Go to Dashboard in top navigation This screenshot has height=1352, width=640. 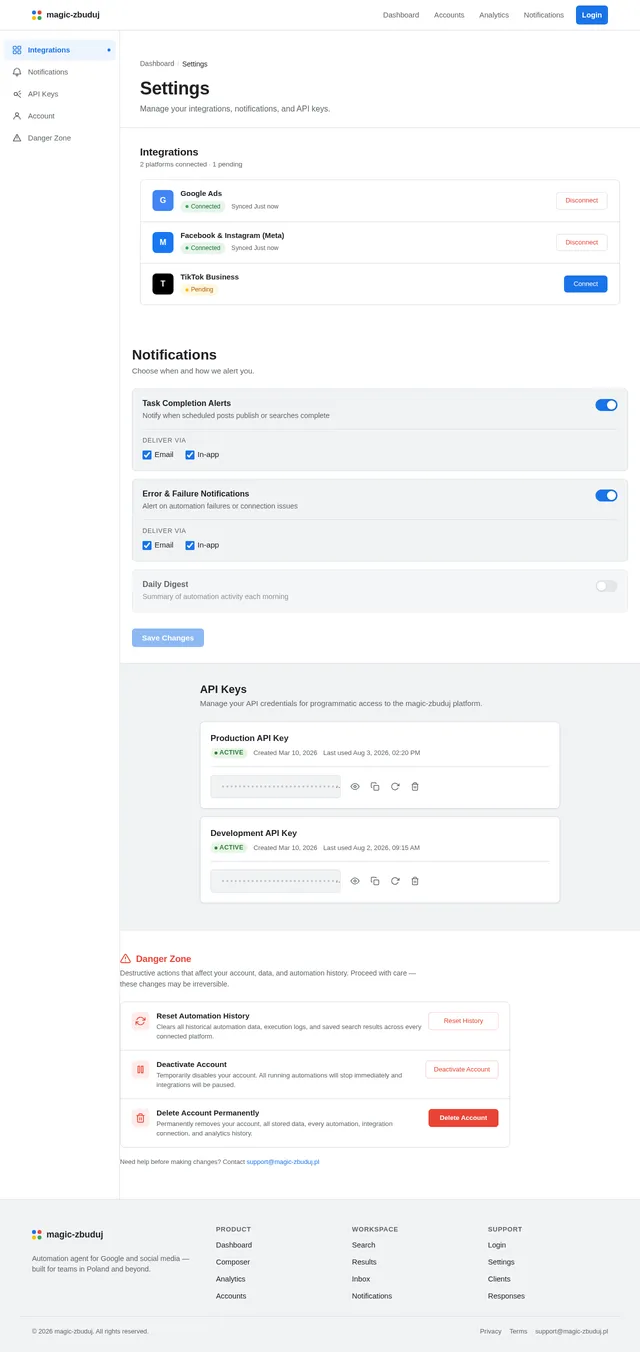(401, 15)
